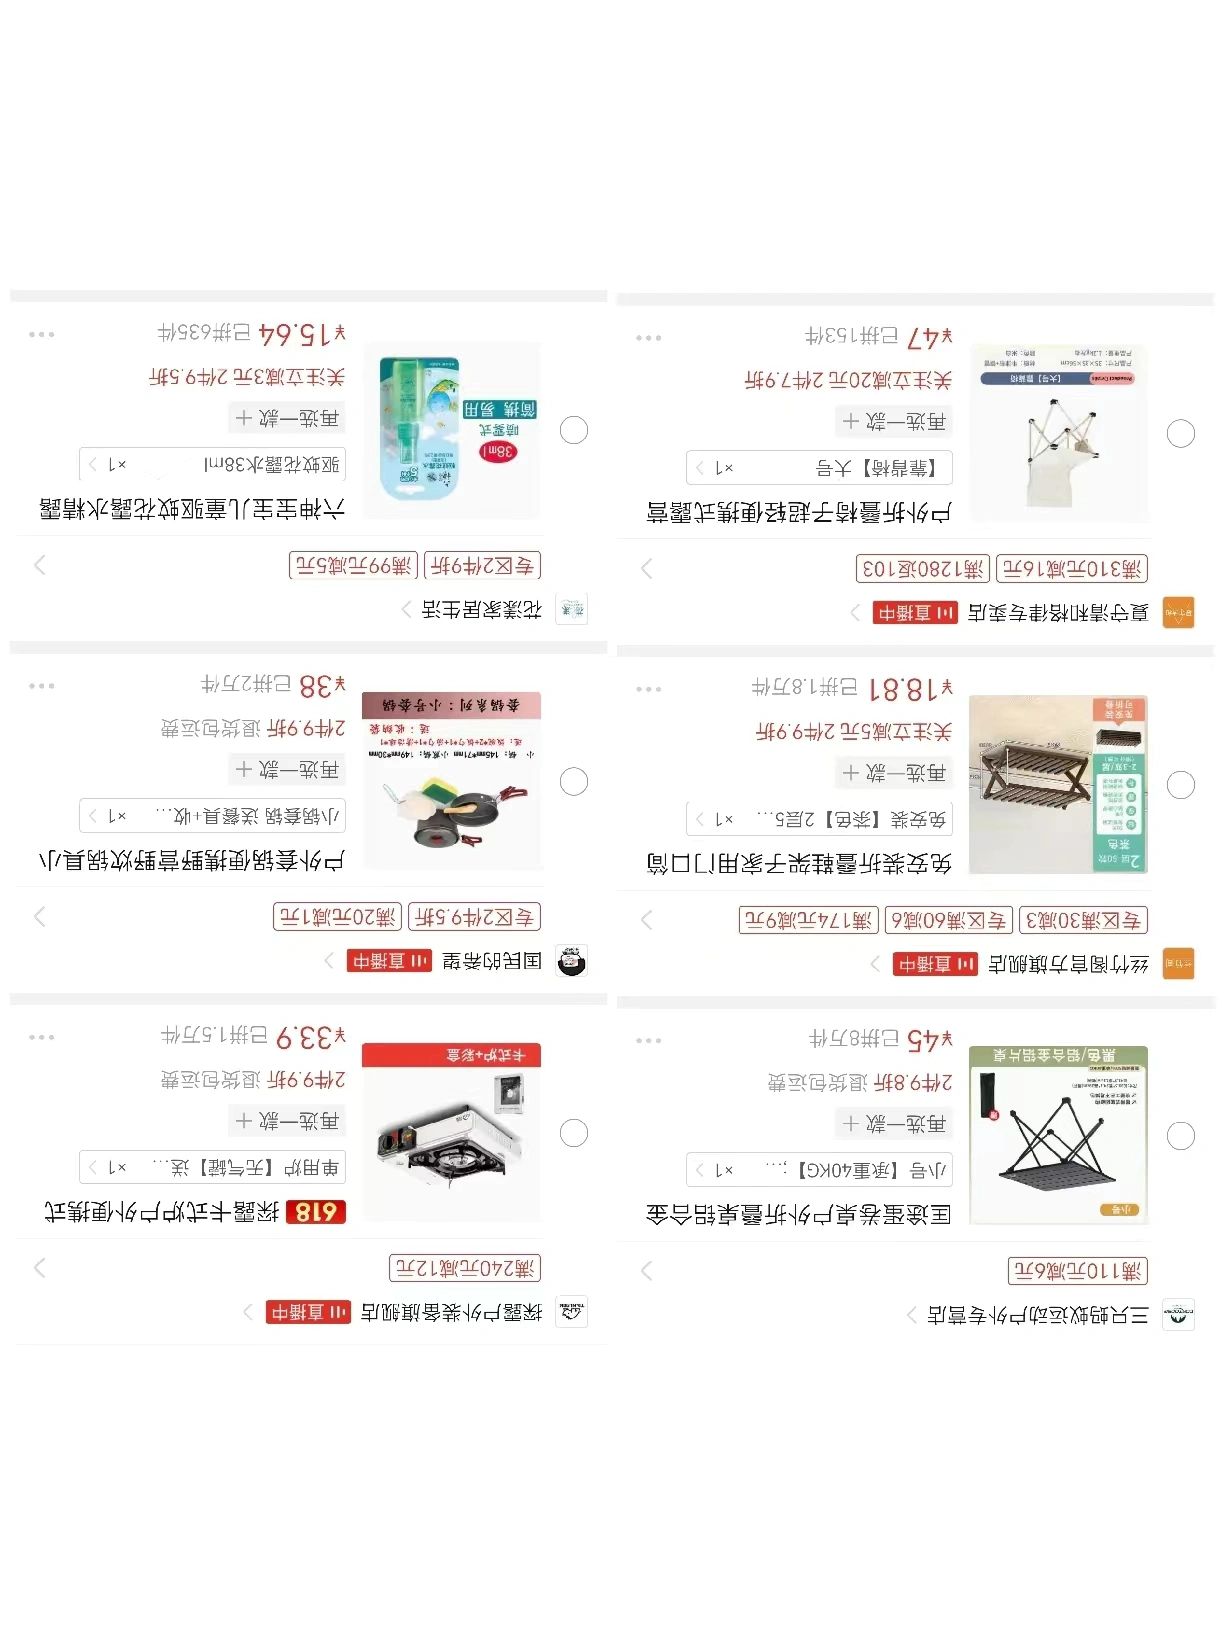Open shop link 夏令清和格律专卖店
1224x1631 pixels.
click(1058, 612)
